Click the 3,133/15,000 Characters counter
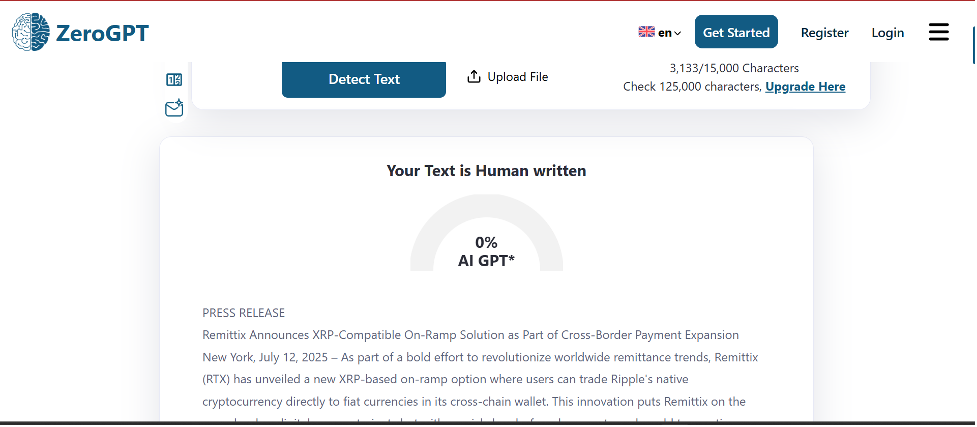The height and width of the screenshot is (427, 977). tap(734, 68)
